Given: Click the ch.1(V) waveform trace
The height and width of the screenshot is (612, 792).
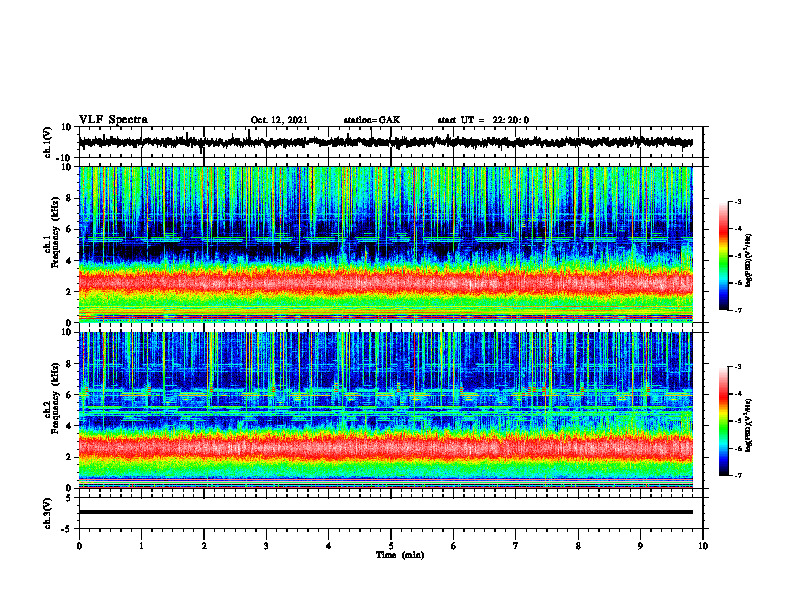Looking at the screenshot, I should coord(385,142).
